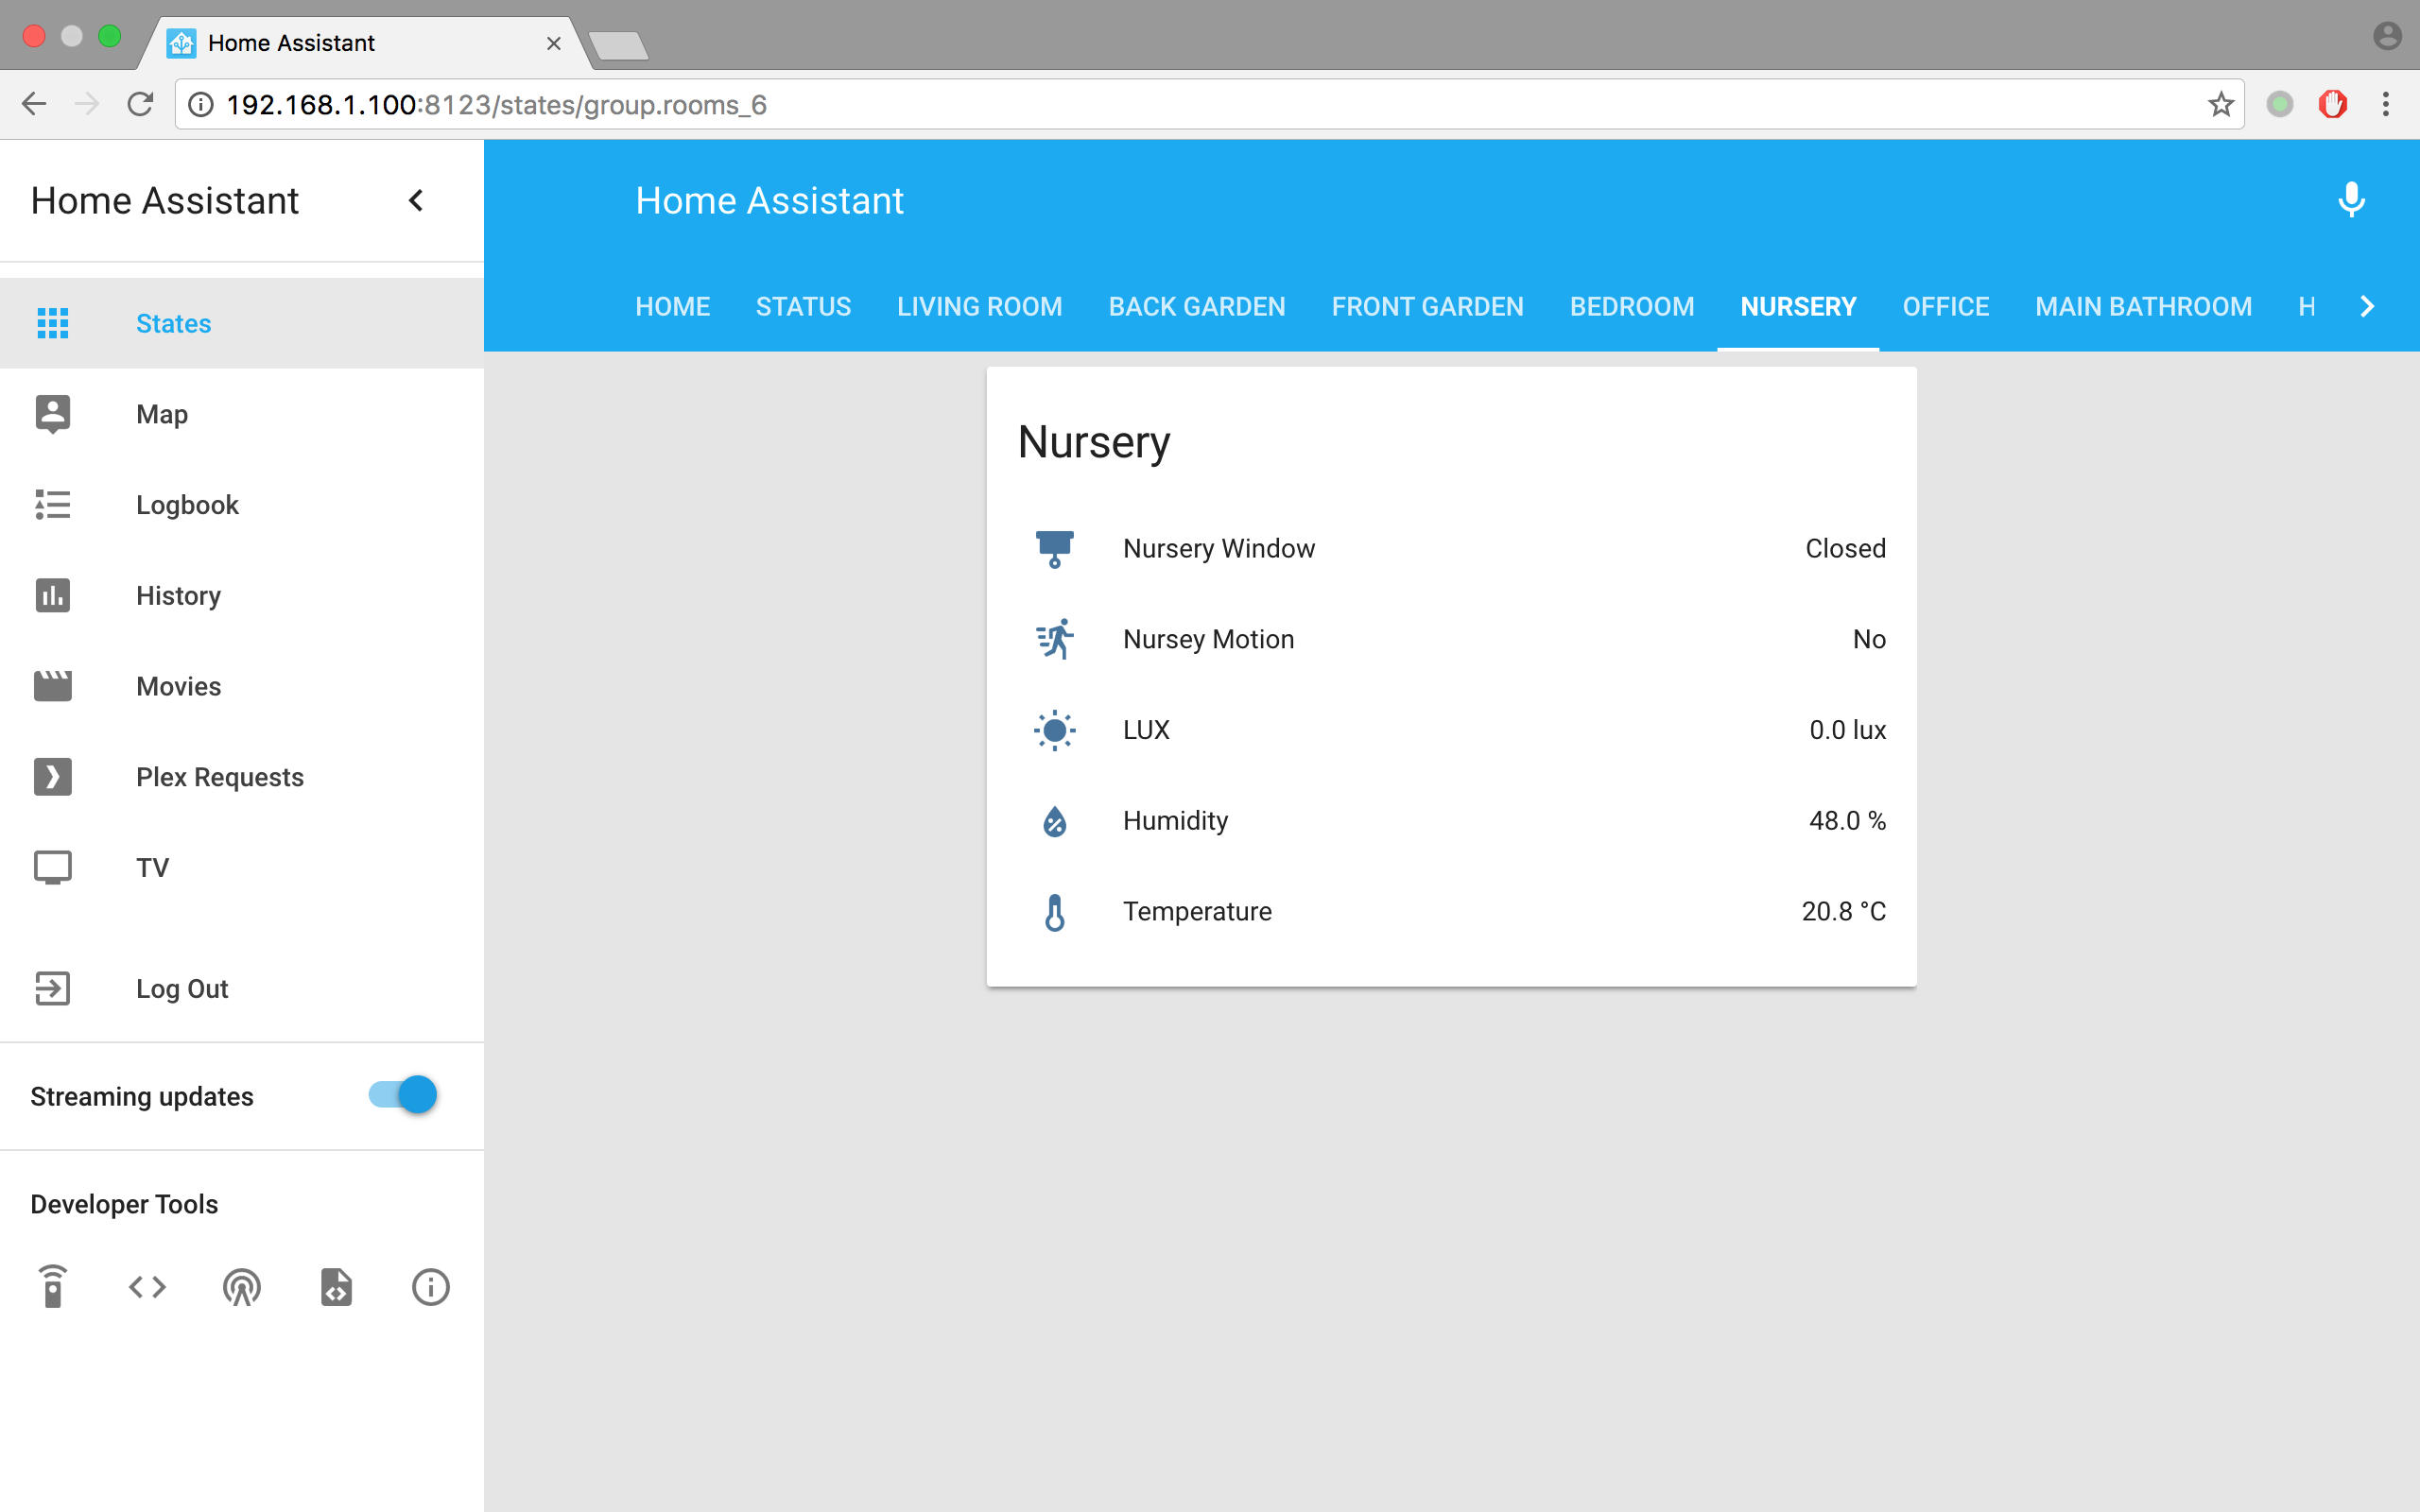Open the States developer tool code icon

click(147, 1287)
